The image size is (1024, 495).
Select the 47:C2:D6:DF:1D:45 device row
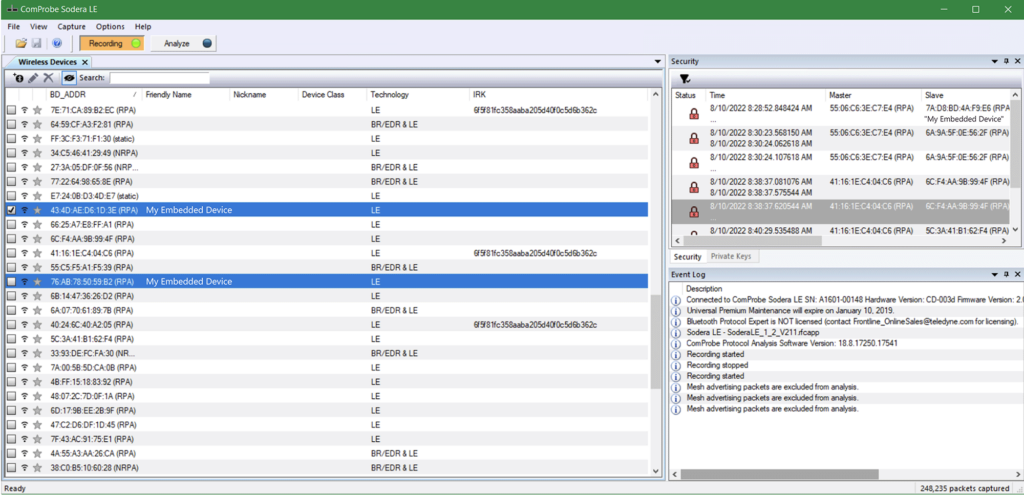(x=327, y=424)
